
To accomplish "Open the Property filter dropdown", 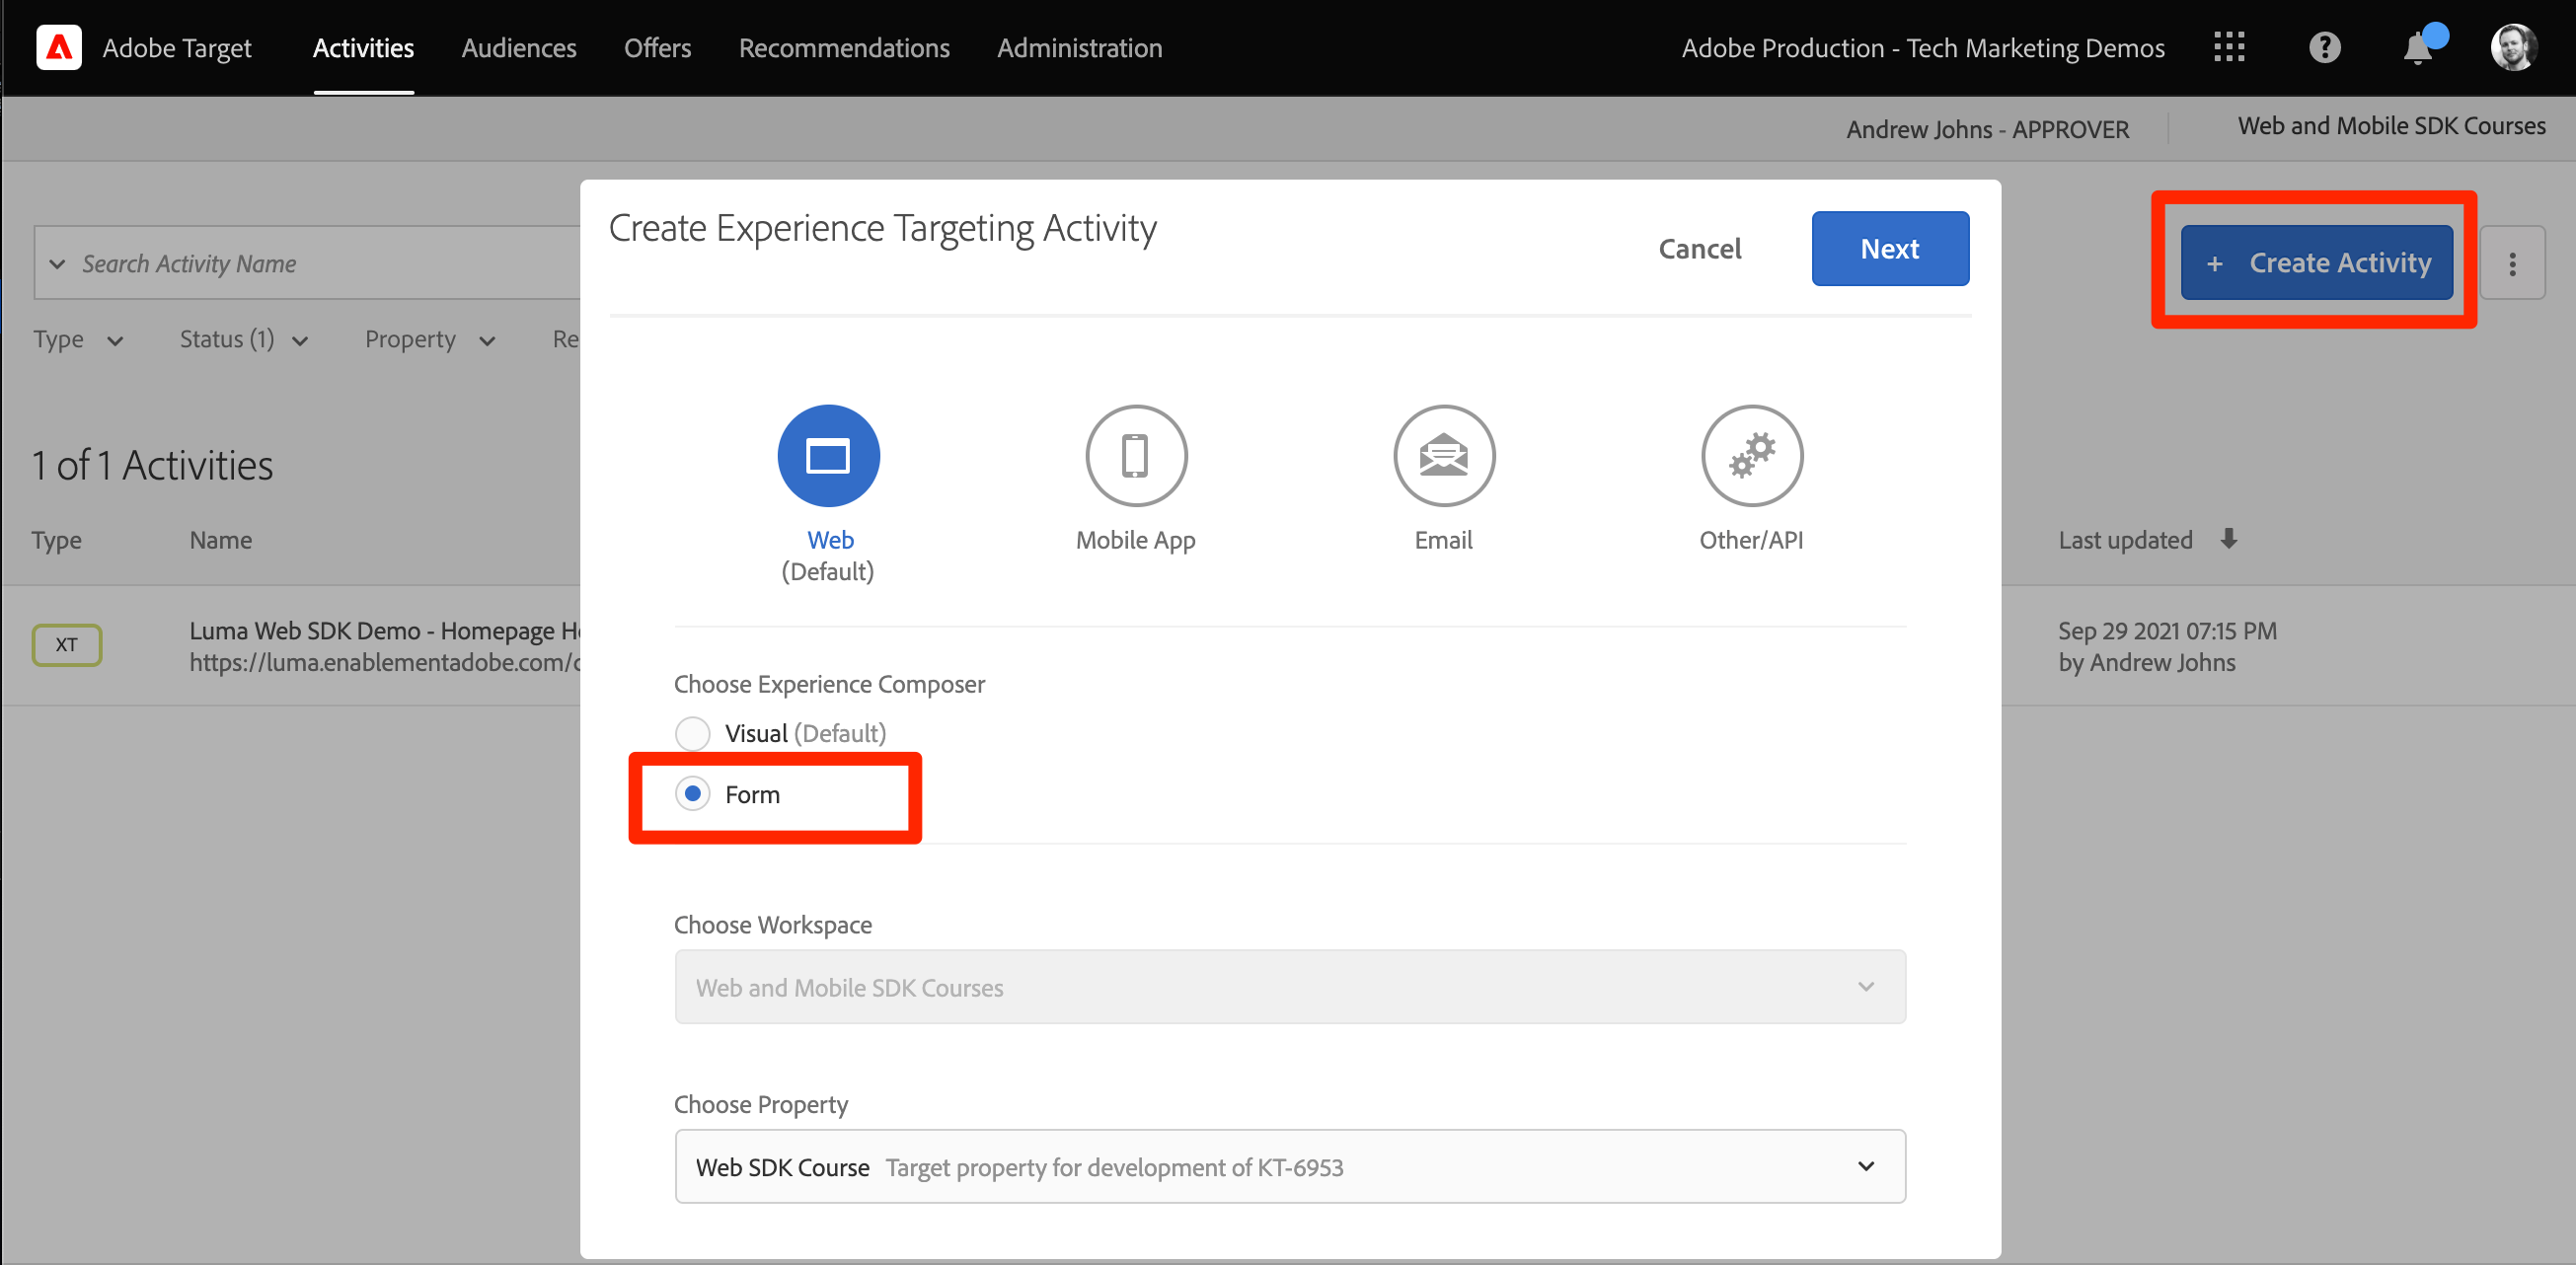I will point(429,340).
